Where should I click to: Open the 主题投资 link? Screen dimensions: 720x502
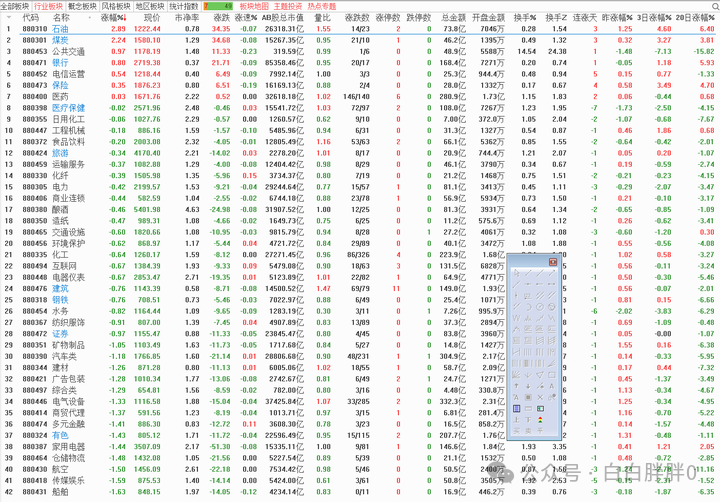click(x=288, y=6)
